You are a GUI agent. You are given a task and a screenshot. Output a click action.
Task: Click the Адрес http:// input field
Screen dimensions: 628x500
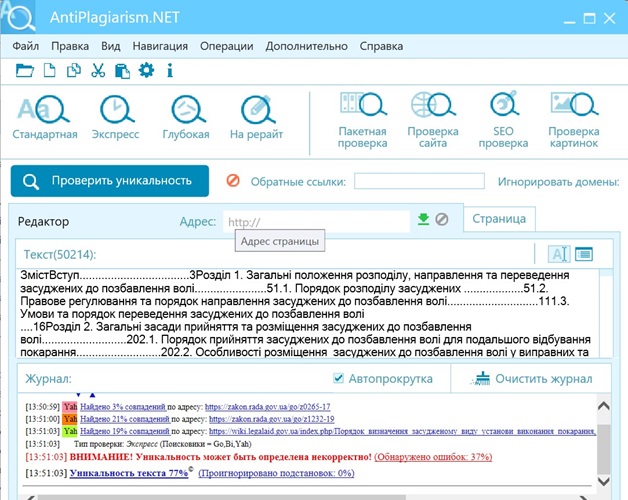pyautogui.click(x=316, y=222)
